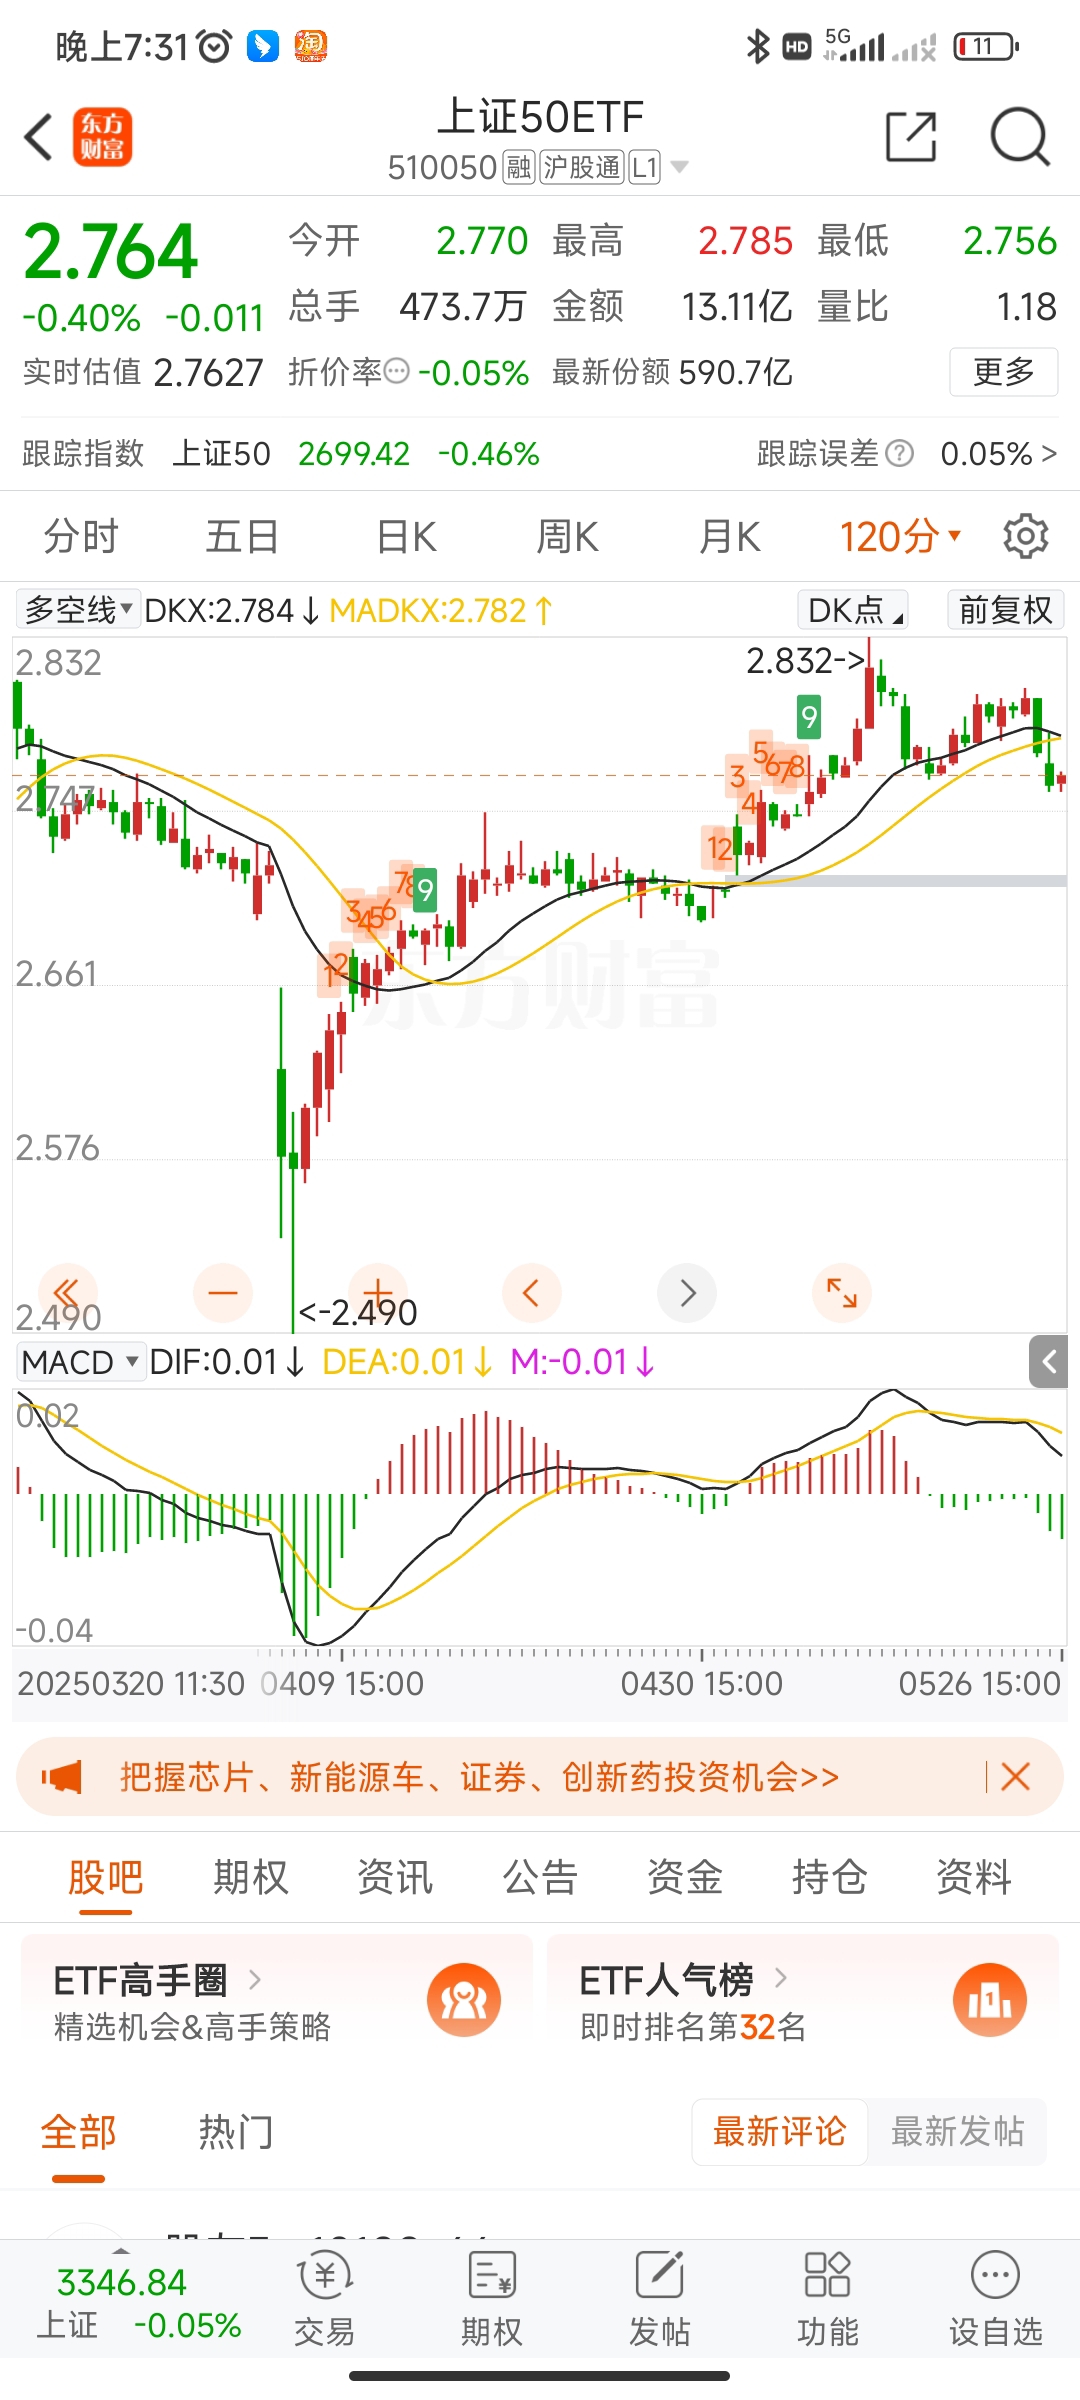
Task: Switch to 股吧 tab
Action: point(106,1877)
